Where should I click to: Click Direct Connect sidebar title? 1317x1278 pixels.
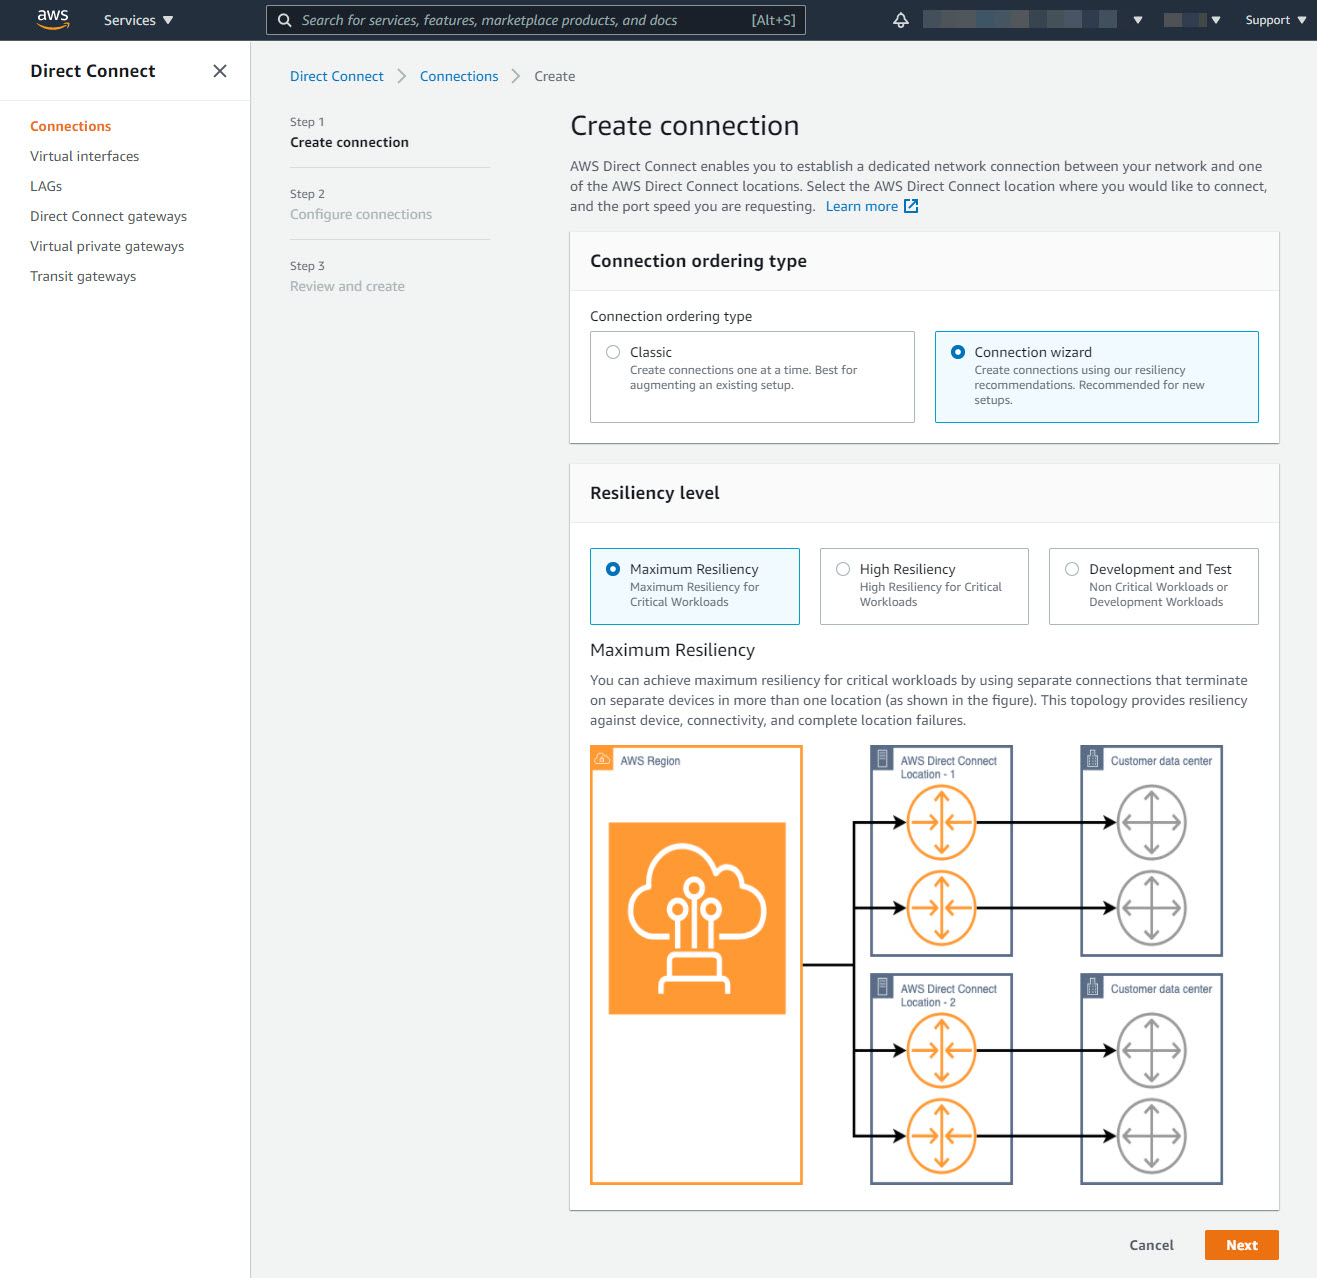click(93, 71)
